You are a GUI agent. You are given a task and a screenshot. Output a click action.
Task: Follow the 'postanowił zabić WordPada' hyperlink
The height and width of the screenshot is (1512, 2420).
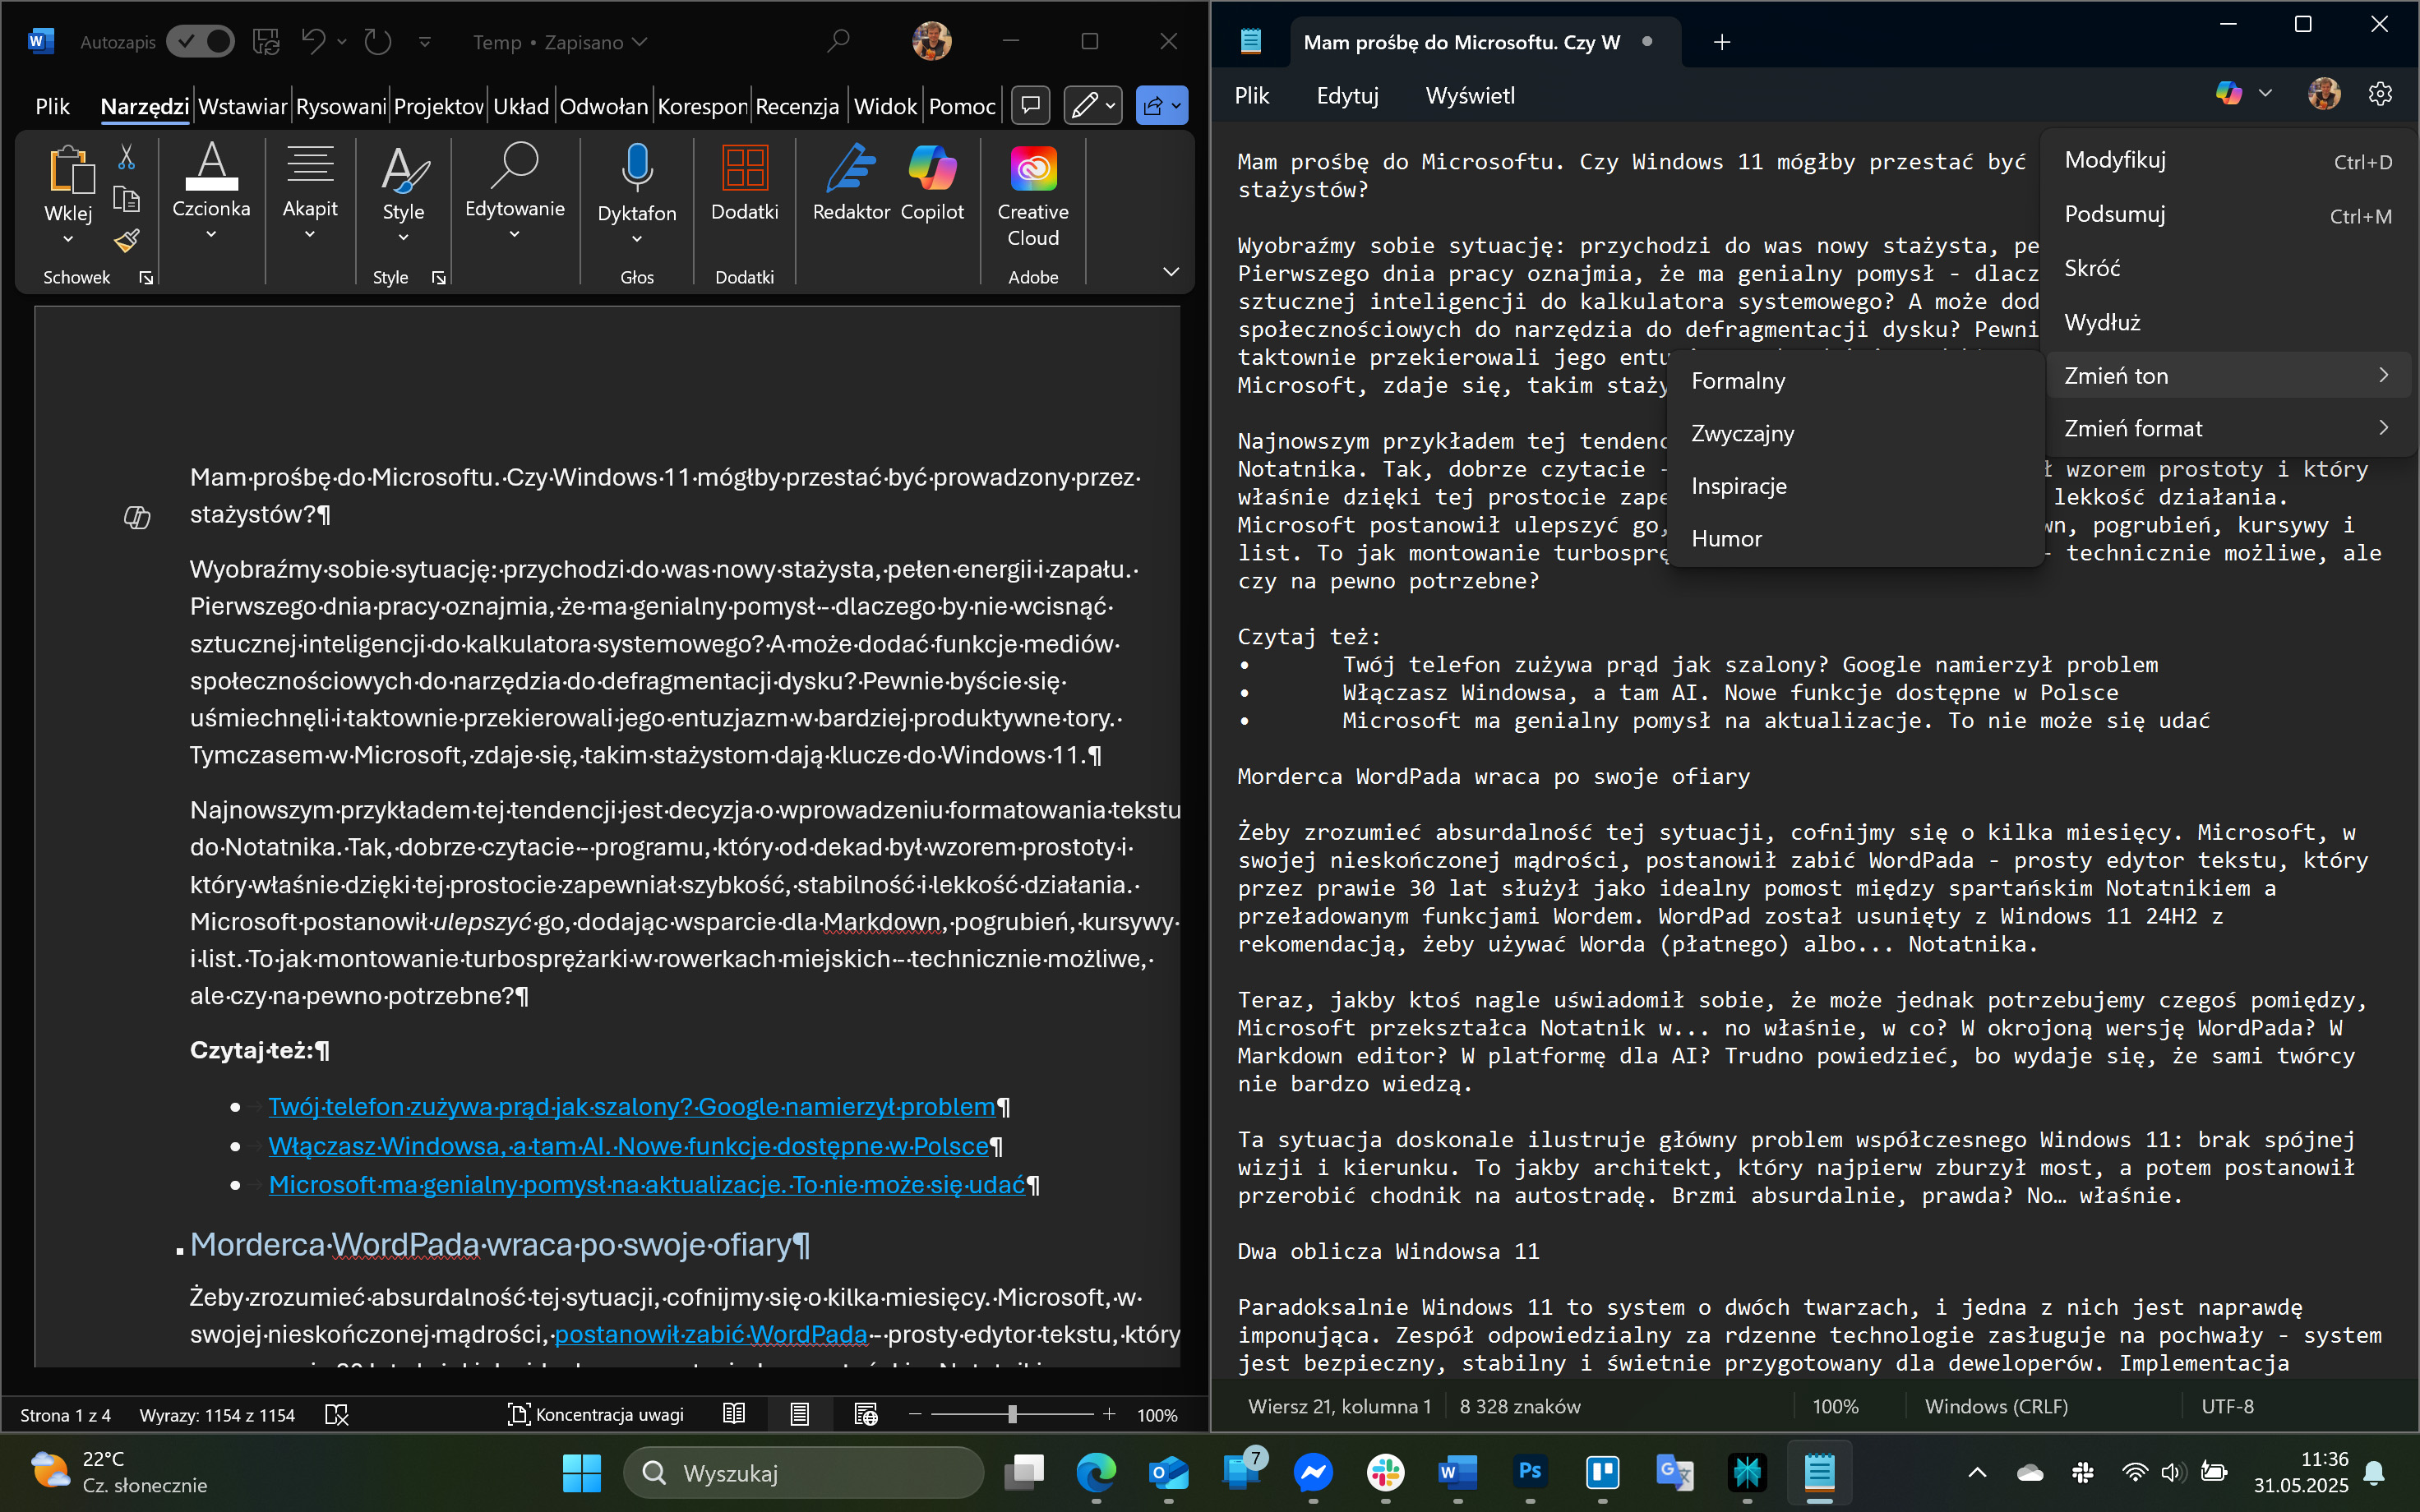pyautogui.click(x=711, y=1335)
